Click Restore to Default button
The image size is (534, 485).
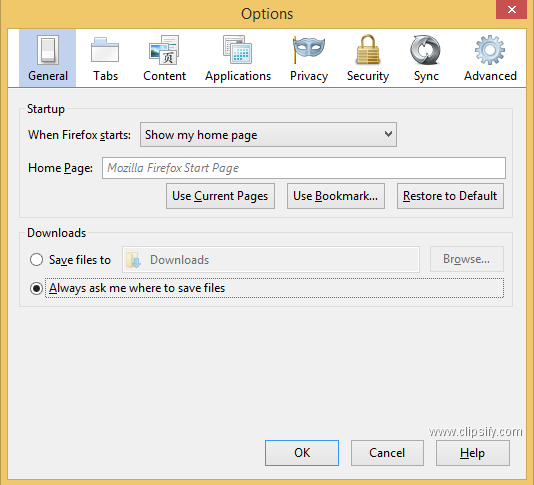(450, 196)
